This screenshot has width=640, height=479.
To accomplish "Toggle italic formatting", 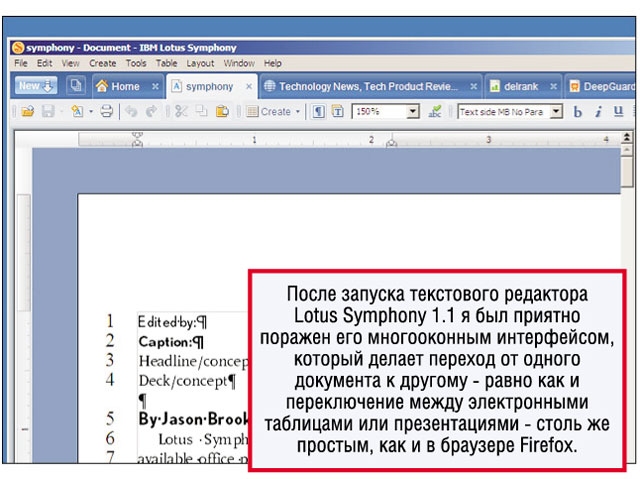I will [598, 111].
